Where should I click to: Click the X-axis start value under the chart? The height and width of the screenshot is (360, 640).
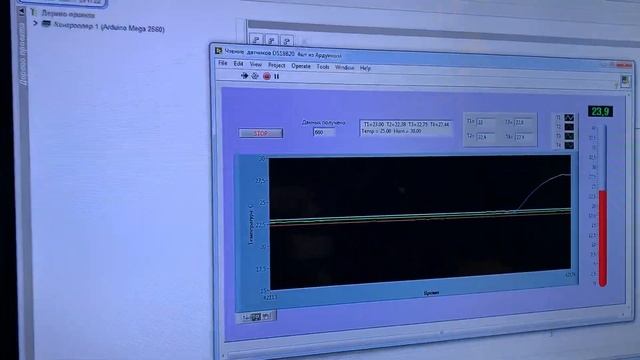[270, 298]
